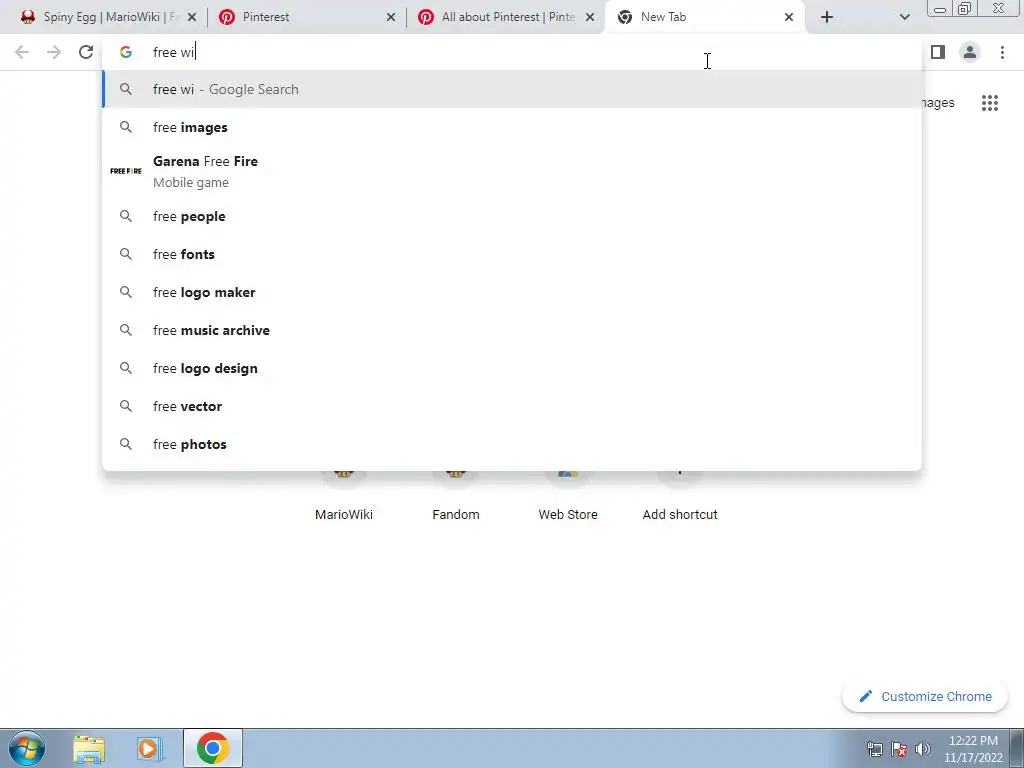
Task: Choose the 'free logo design' suggestion
Action: coord(512,368)
